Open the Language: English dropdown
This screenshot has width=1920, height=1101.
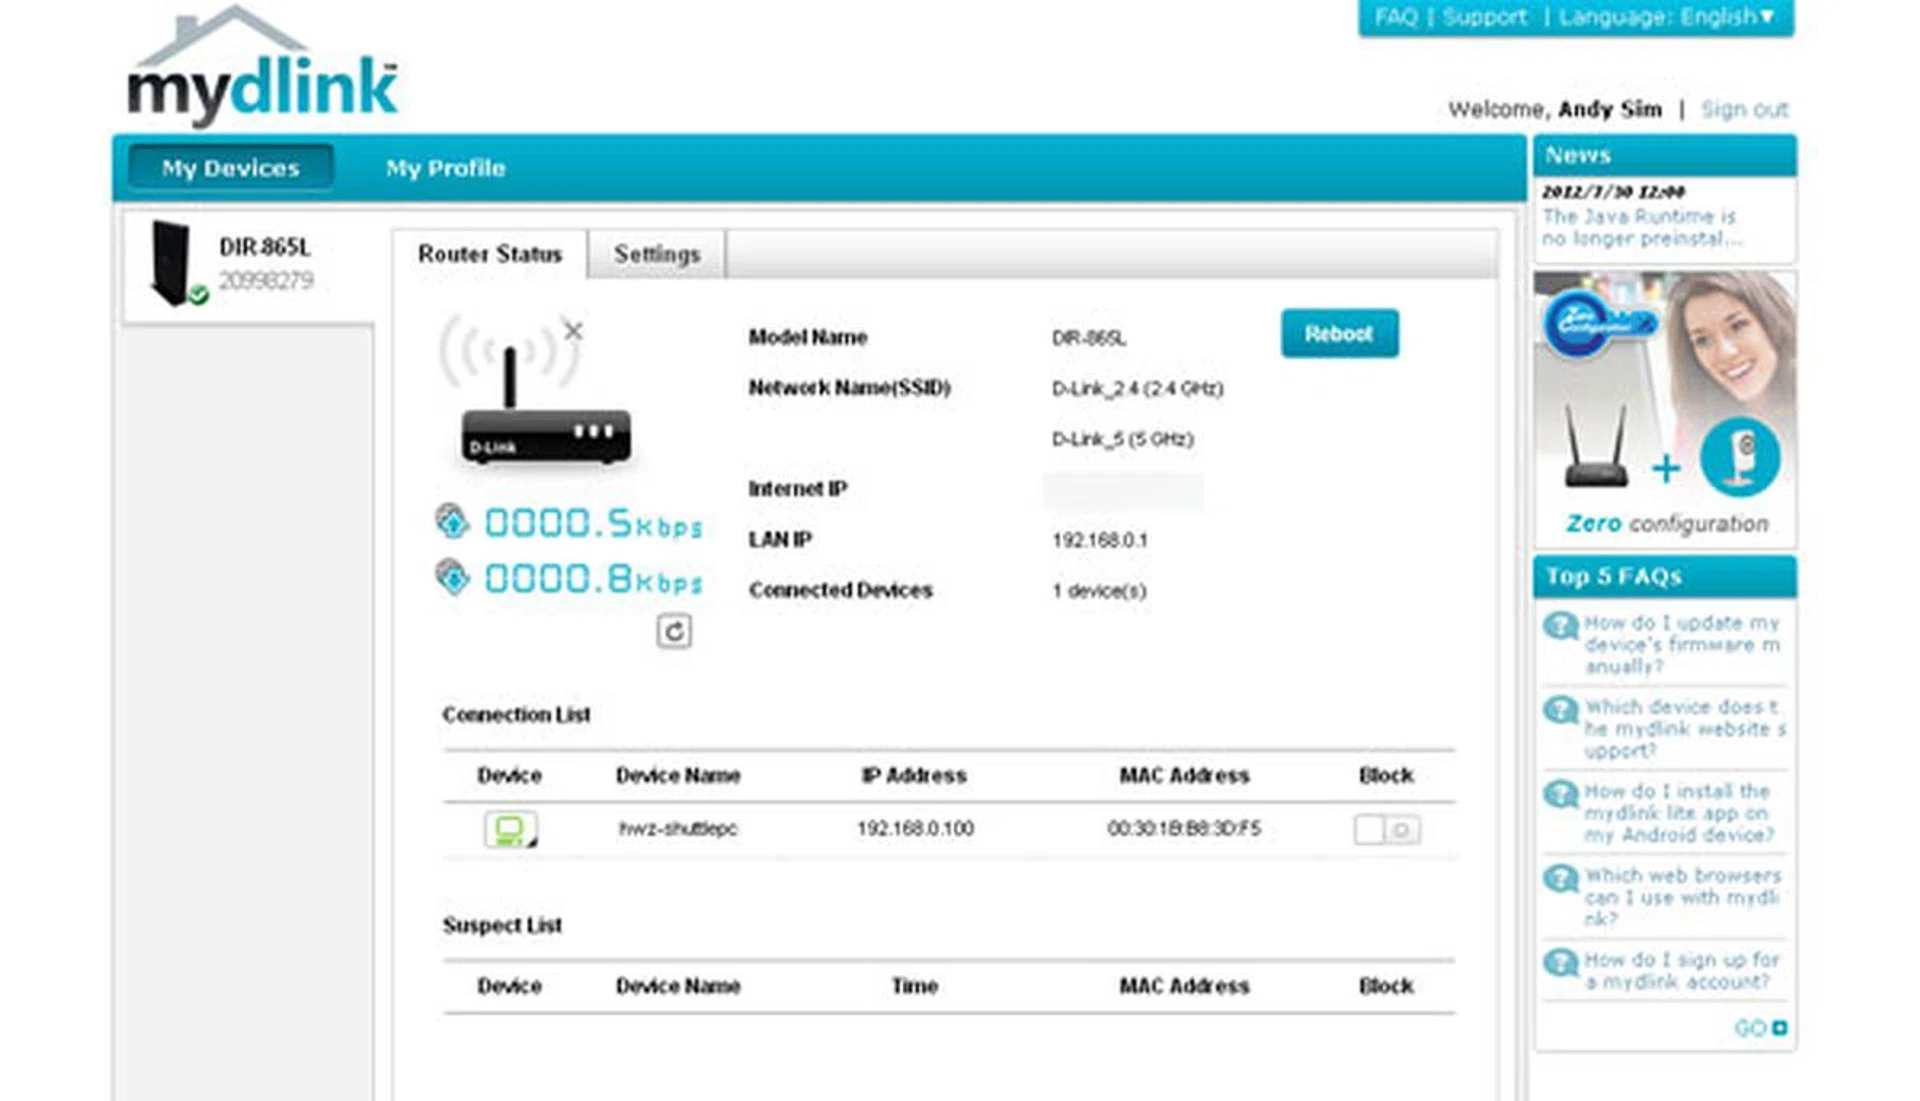pyautogui.click(x=1666, y=17)
